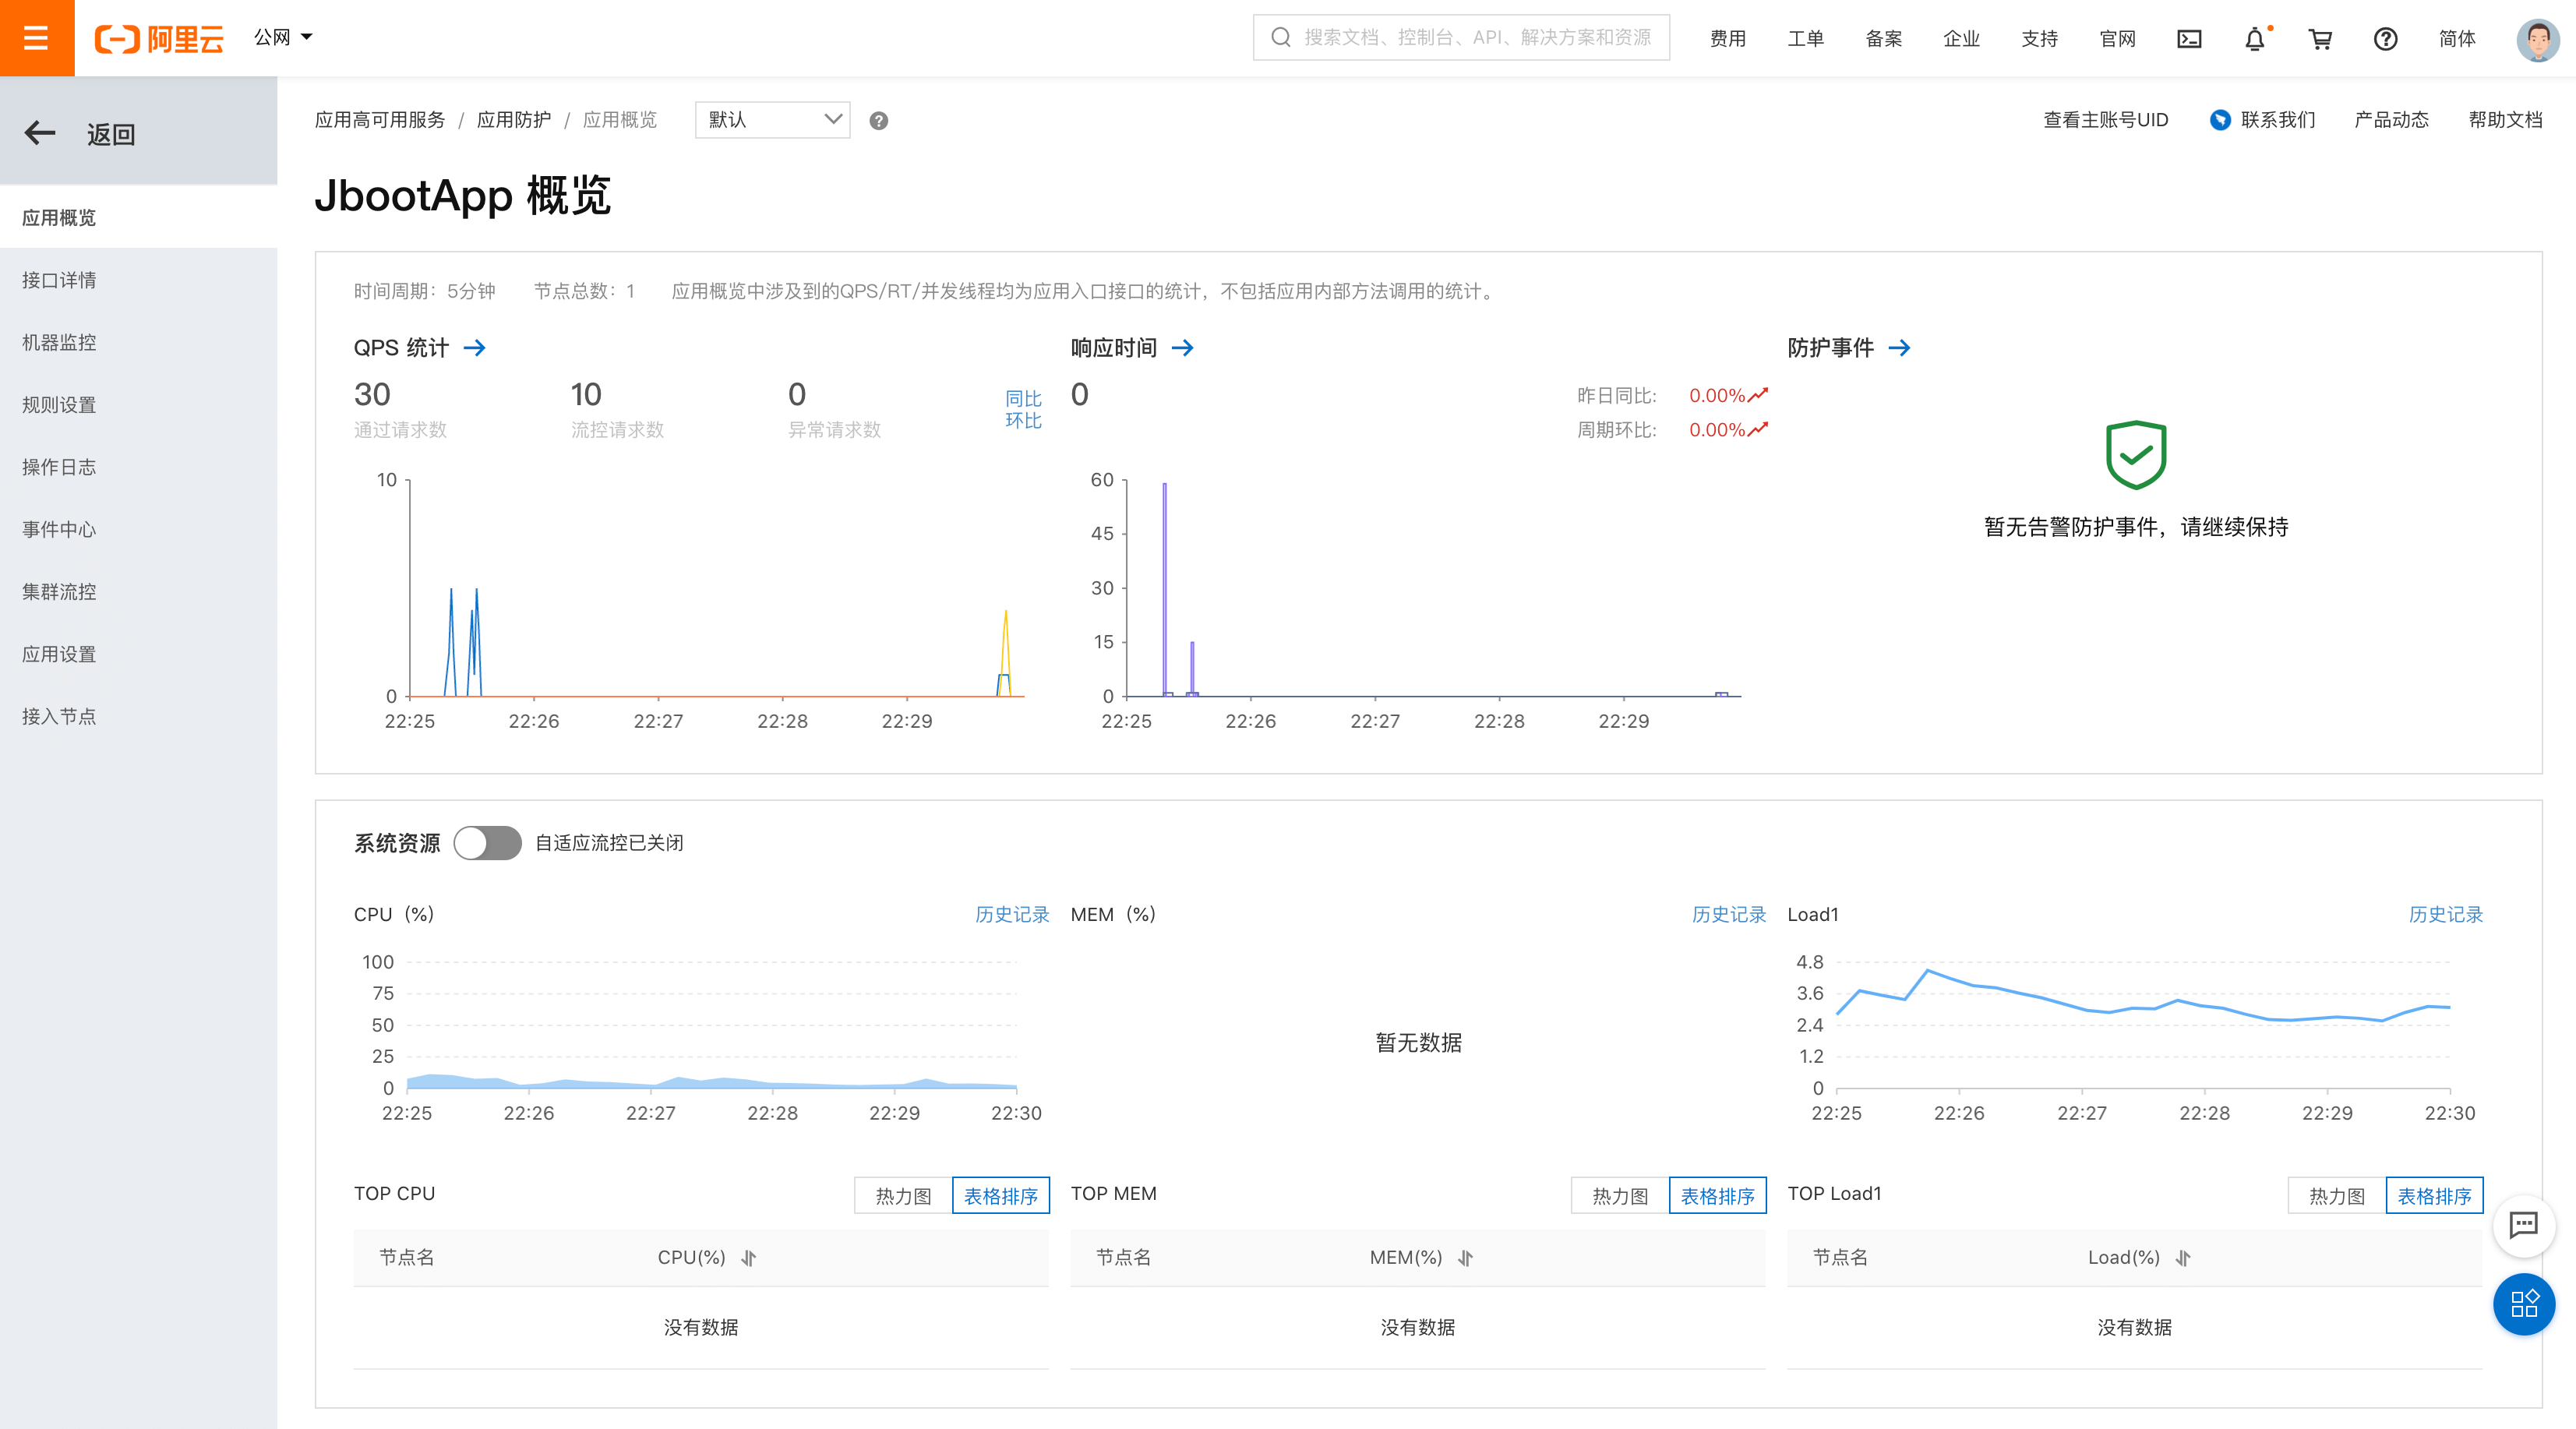Image resolution: width=2576 pixels, height=1429 pixels.
Task: Open 规则设置 in sidebar
Action: 138,405
